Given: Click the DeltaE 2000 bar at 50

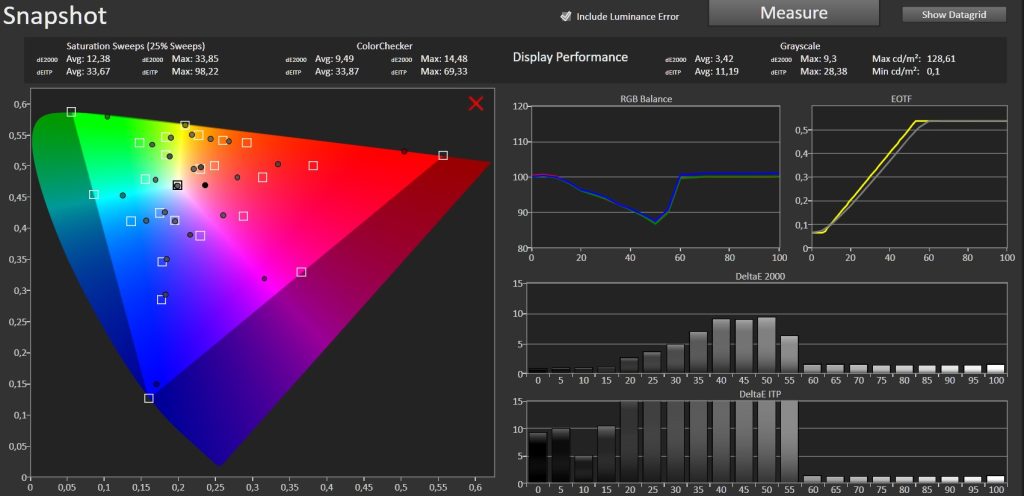Looking at the screenshot, I should [766, 345].
